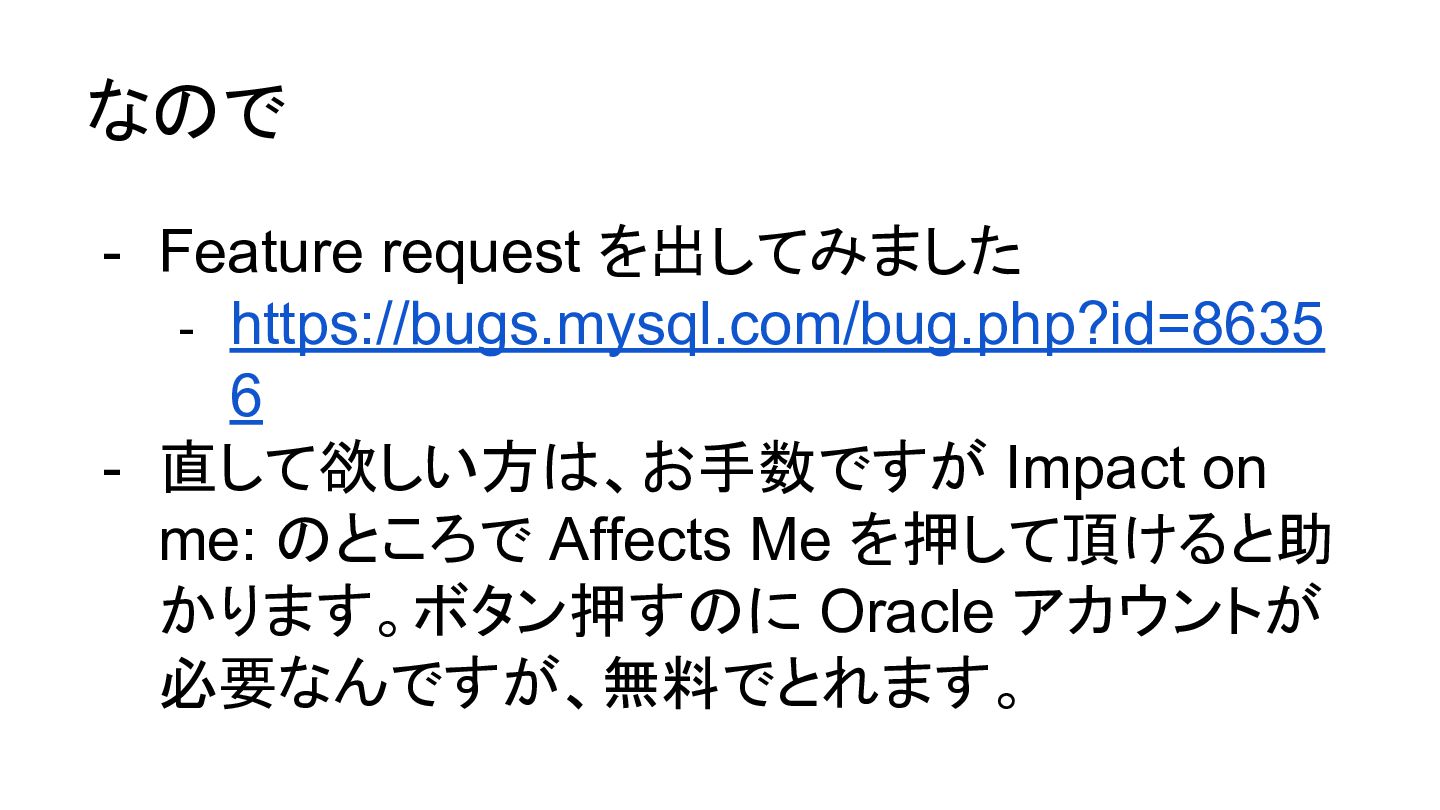Select the word "Oracle"

pos(906,613)
